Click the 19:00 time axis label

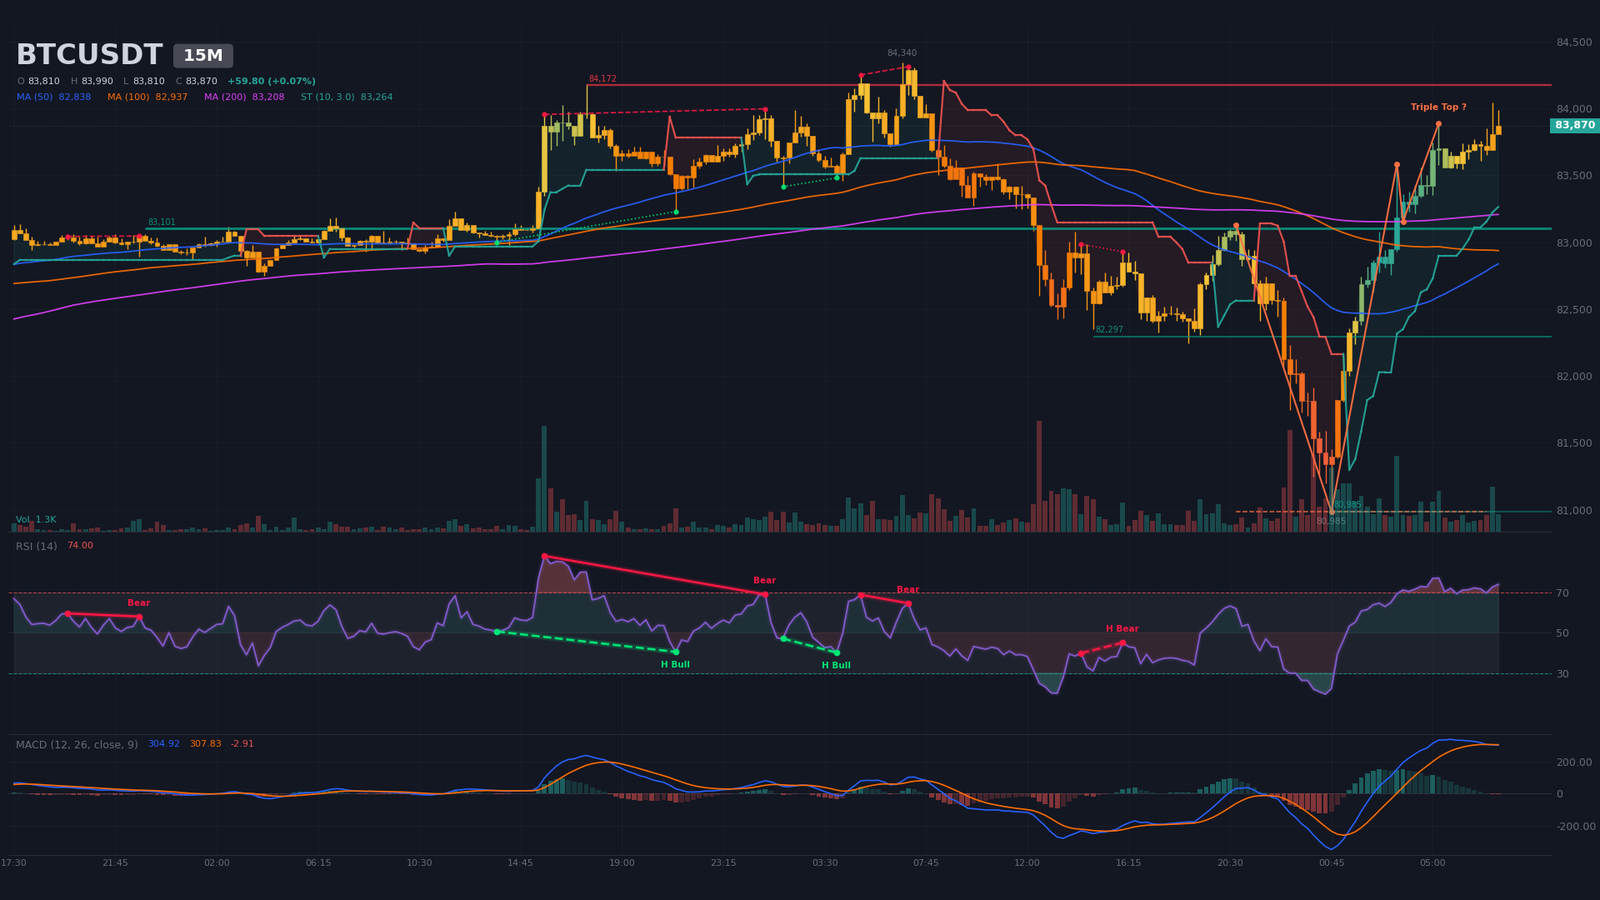622,863
